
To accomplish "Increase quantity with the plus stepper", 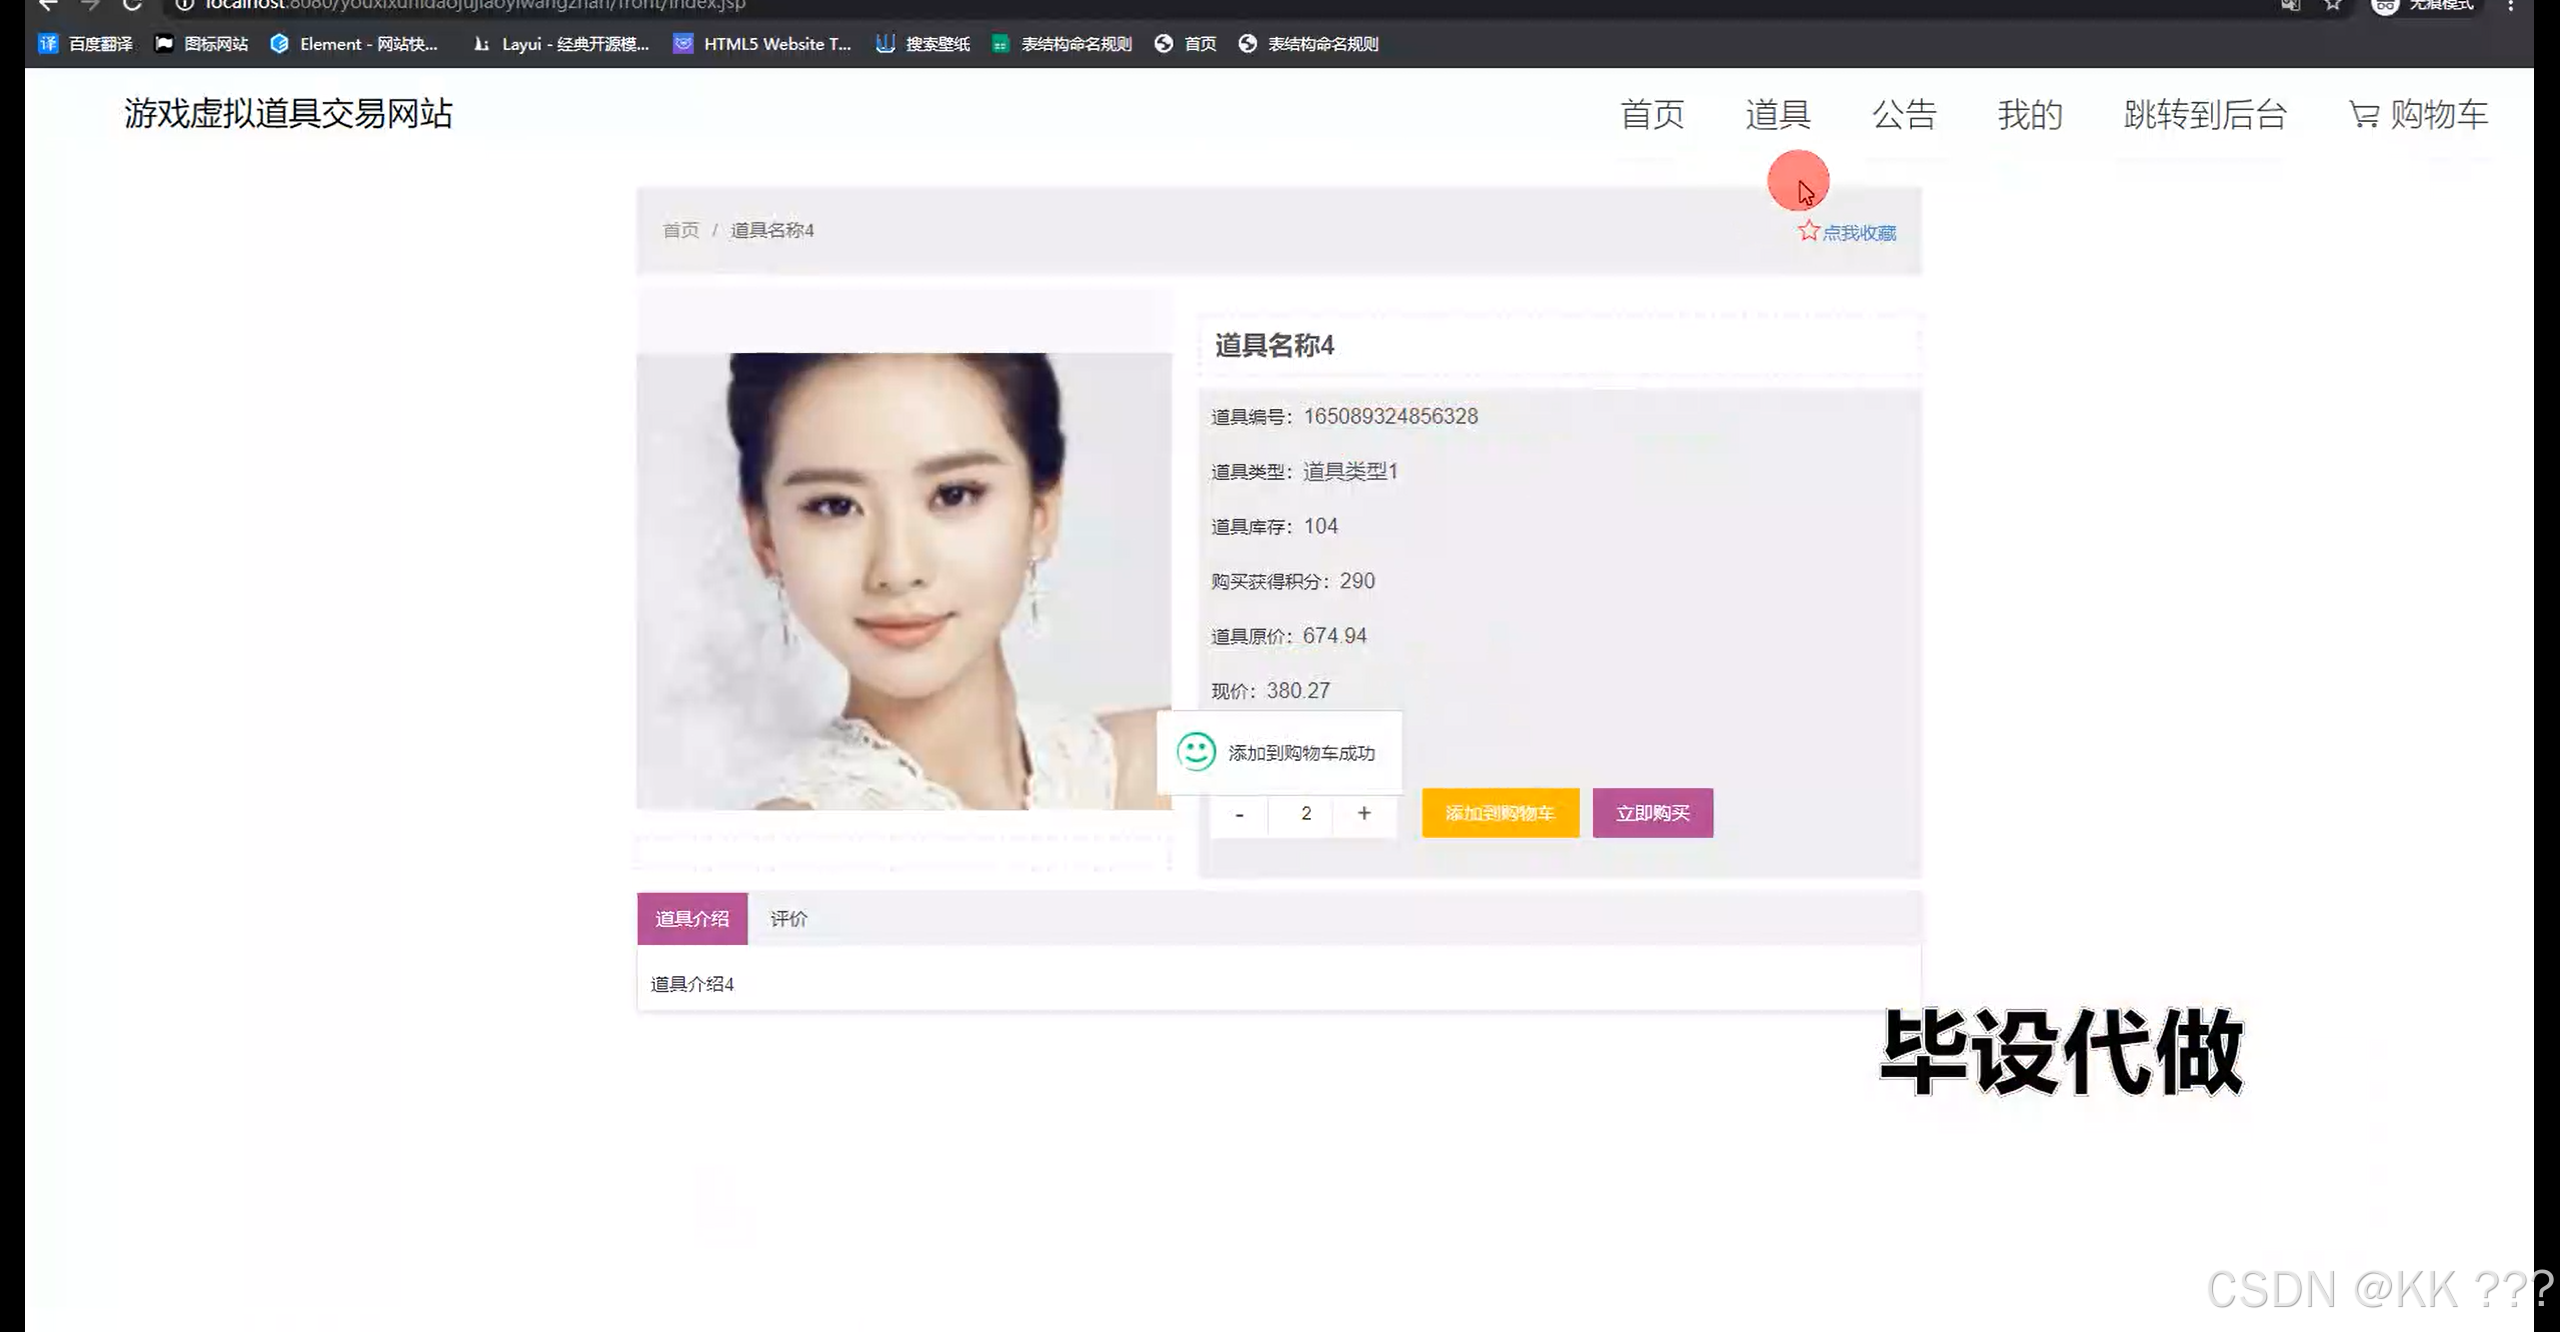I will click(1364, 814).
